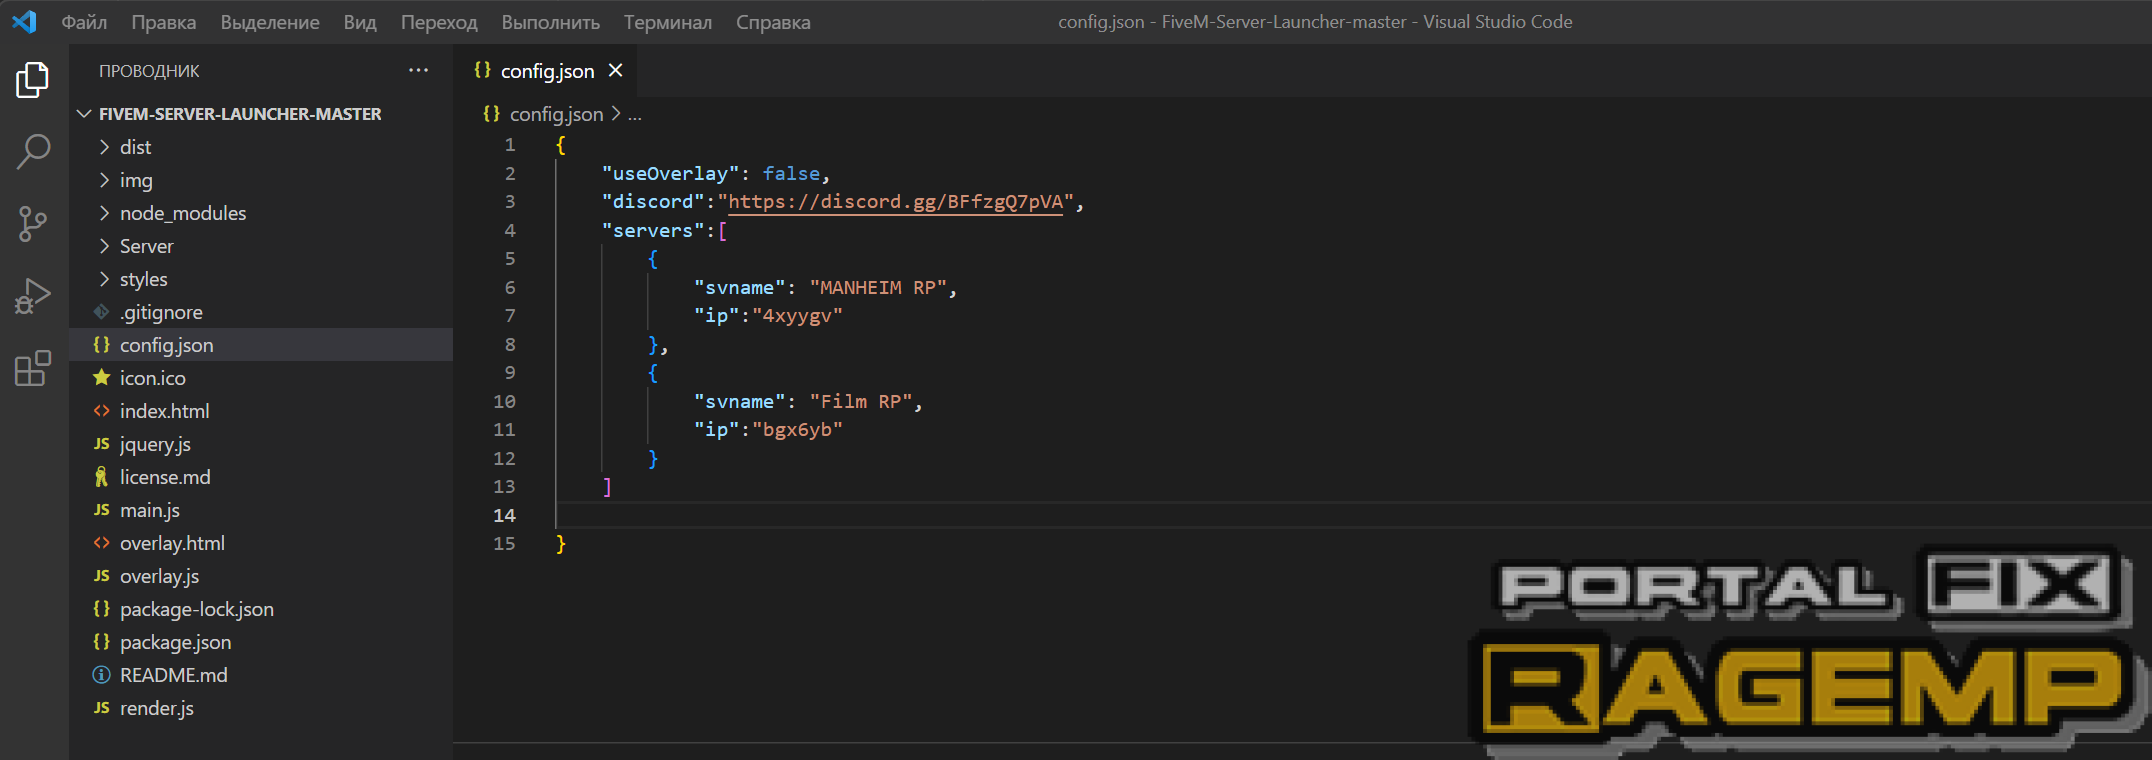2152x760 pixels.
Task: Click the config.json tab JSON icon
Action: [x=482, y=70]
